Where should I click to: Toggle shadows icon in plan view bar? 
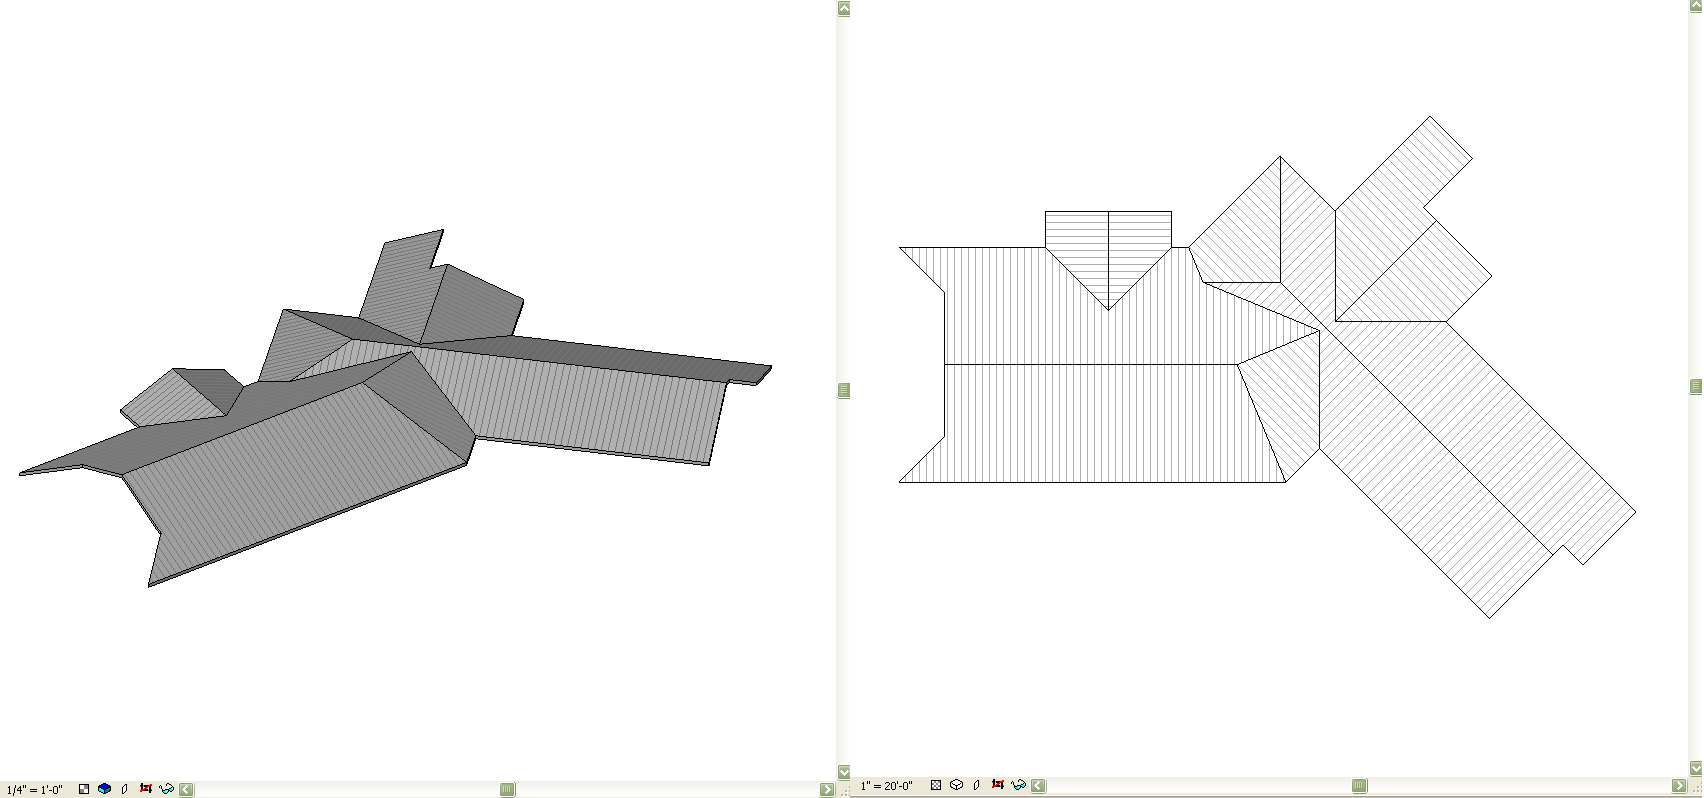(x=977, y=785)
